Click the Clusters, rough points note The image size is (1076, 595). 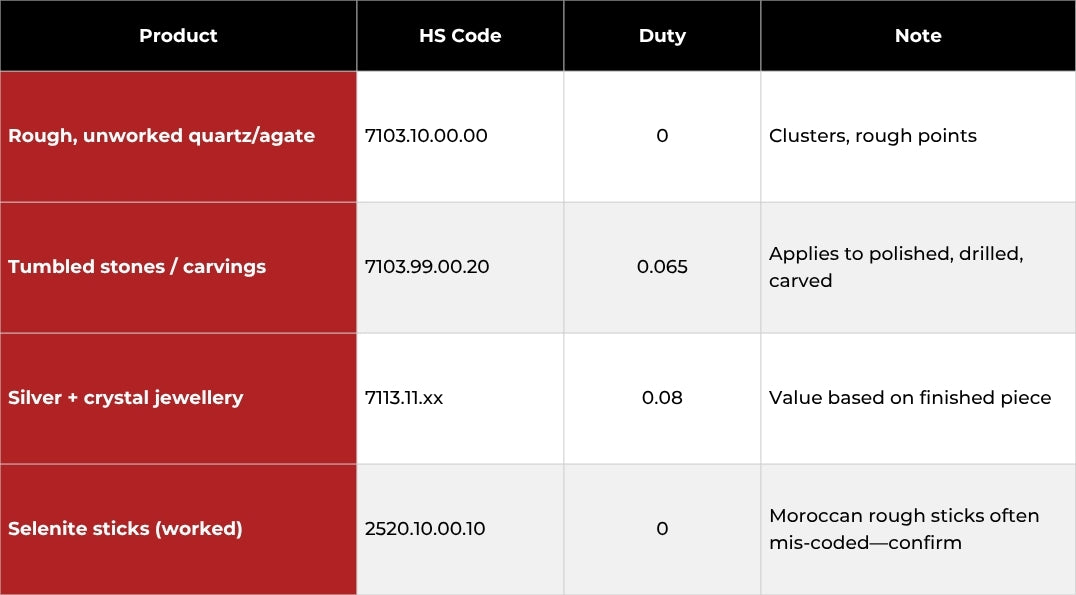pyautogui.click(x=873, y=136)
